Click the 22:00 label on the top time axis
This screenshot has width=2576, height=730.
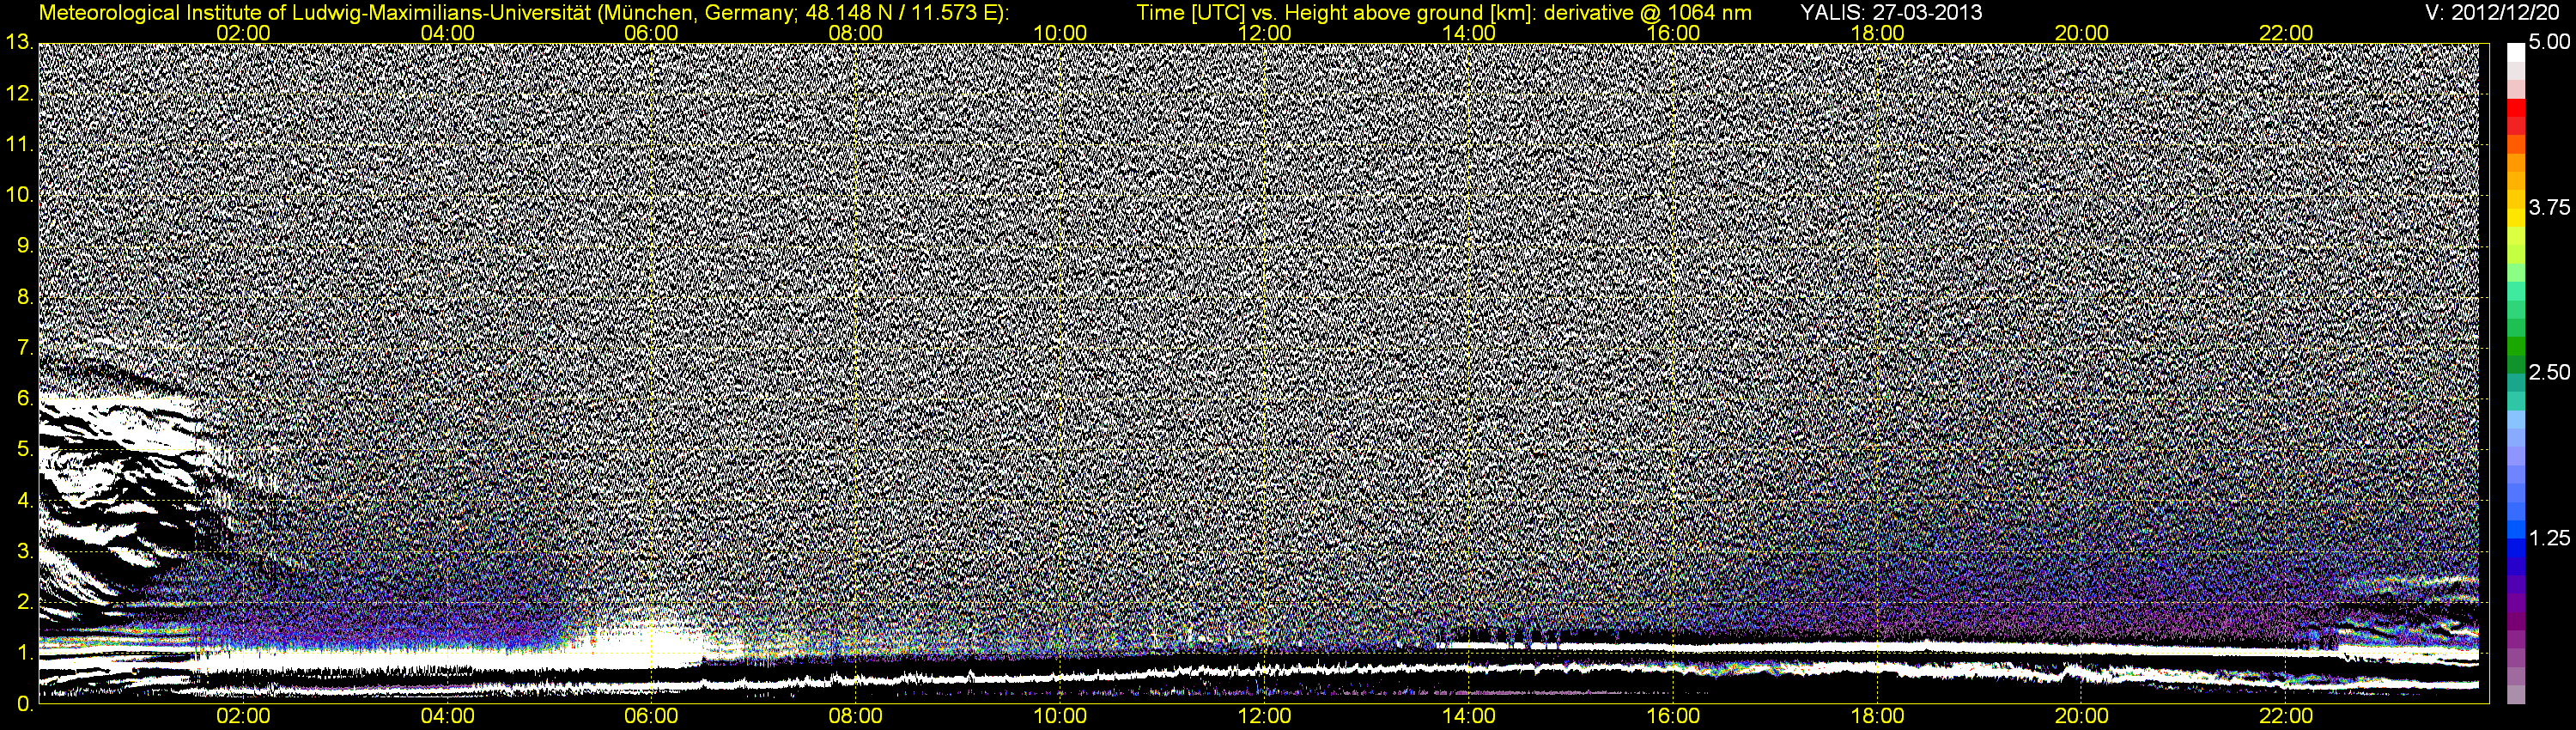[2286, 33]
